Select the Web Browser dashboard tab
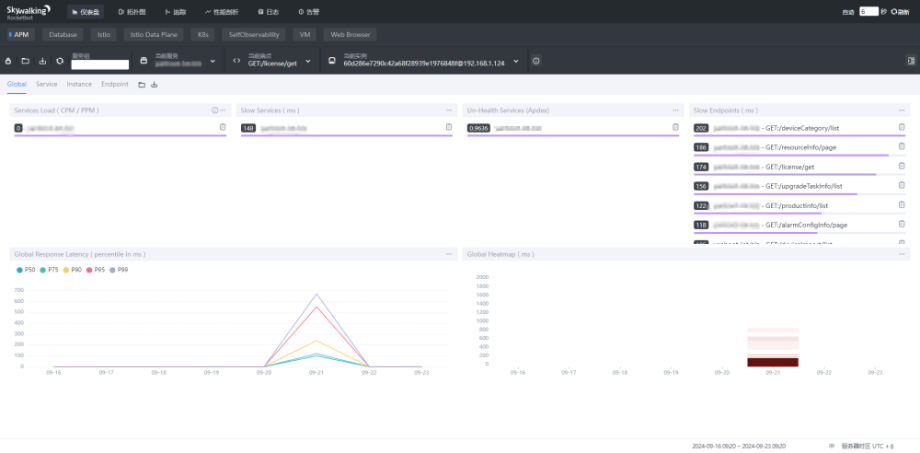 pyautogui.click(x=350, y=35)
